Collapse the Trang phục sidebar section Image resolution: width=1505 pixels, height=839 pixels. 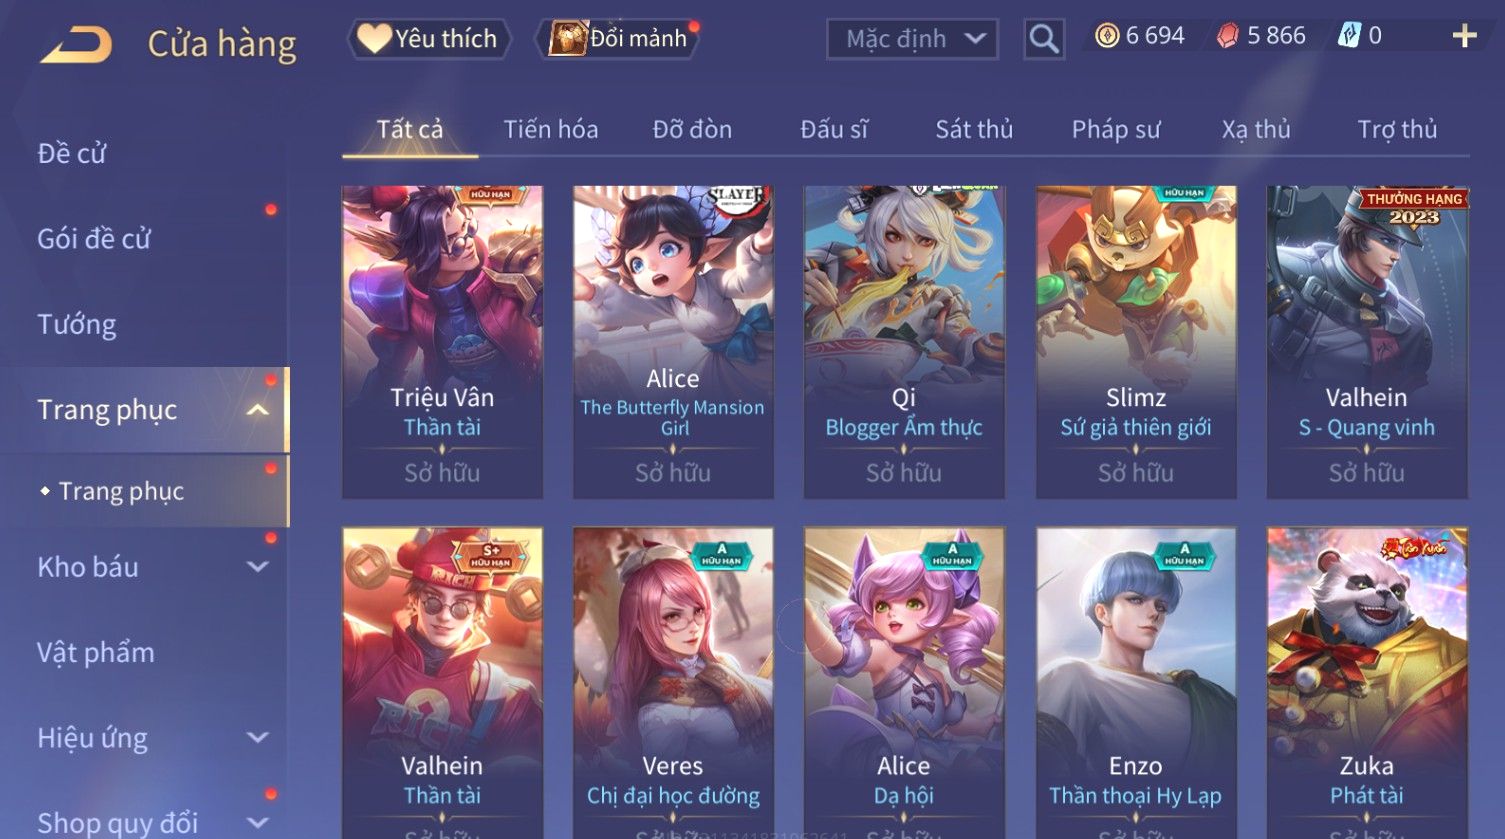(x=258, y=410)
